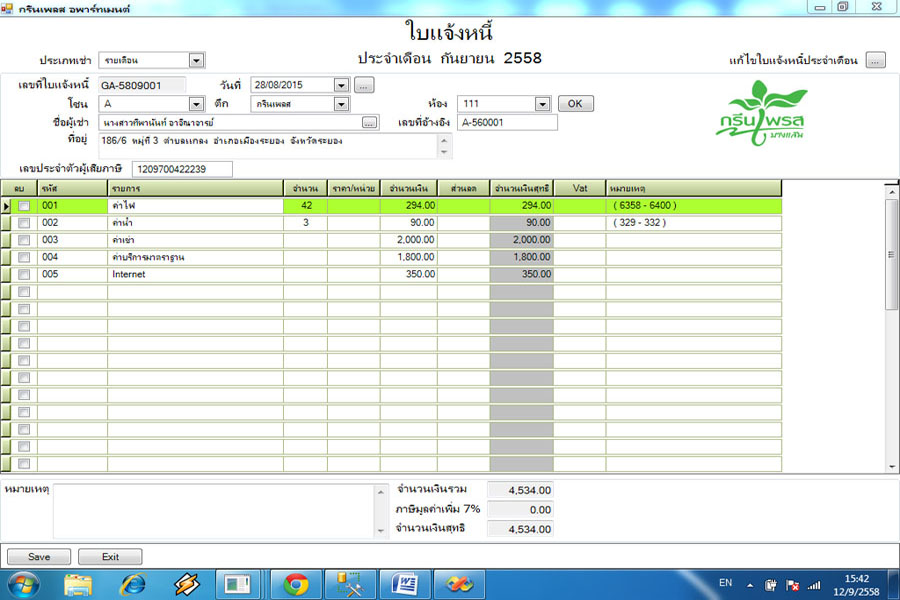Expand the rental type dropdown
The height and width of the screenshot is (600, 900).
pos(196,60)
